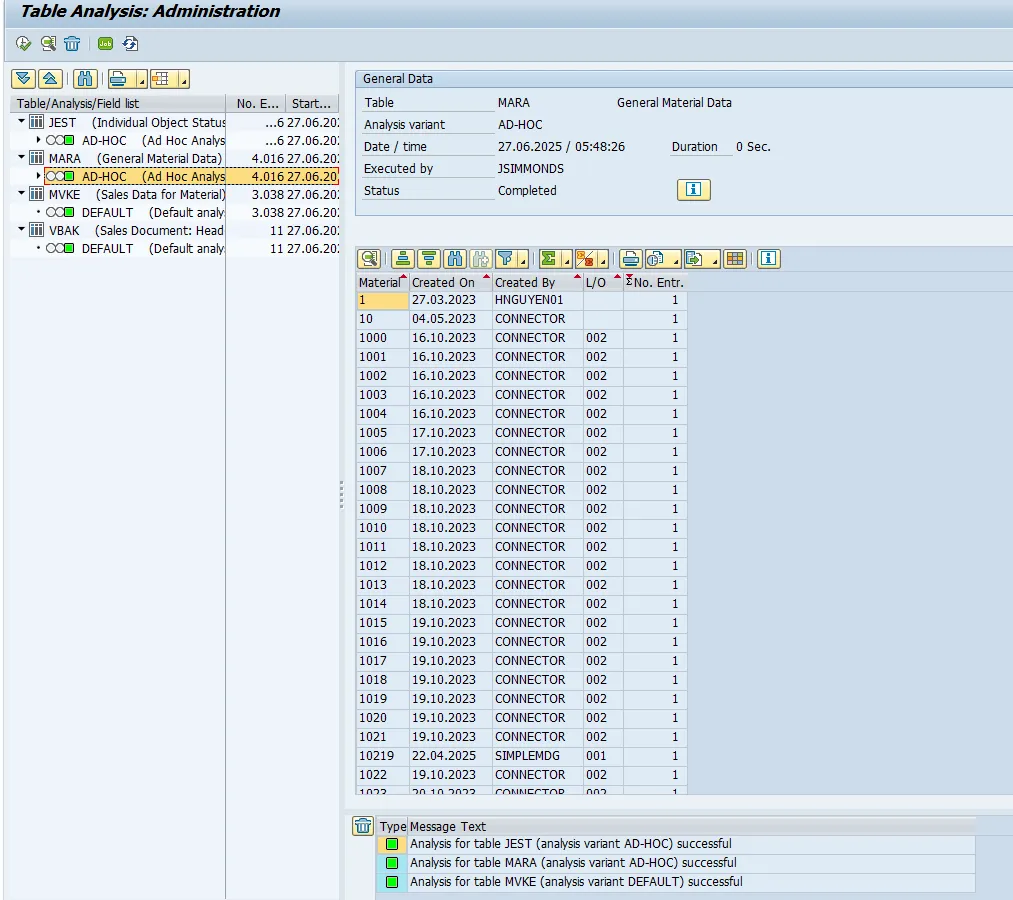The height and width of the screenshot is (900, 1013).
Task: Click the delete messages trash icon
Action: click(363, 826)
